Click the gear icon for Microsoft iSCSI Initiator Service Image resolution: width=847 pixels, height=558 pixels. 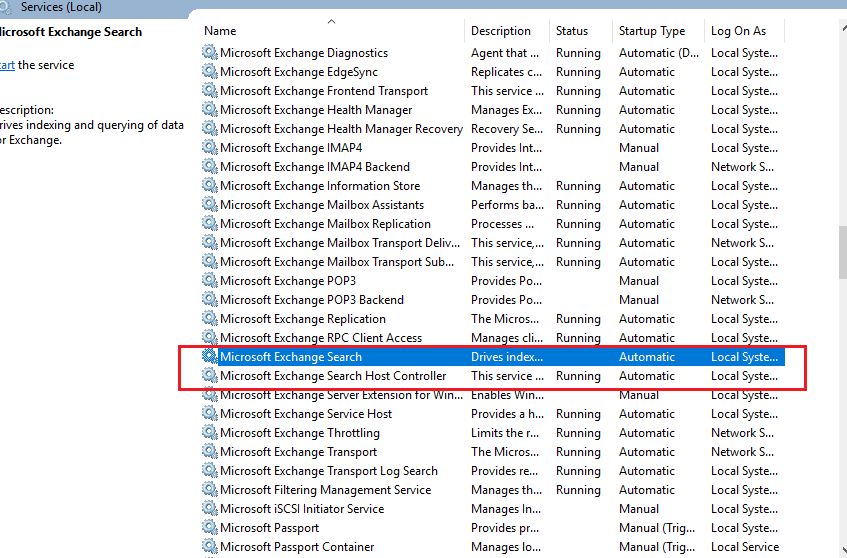point(210,508)
